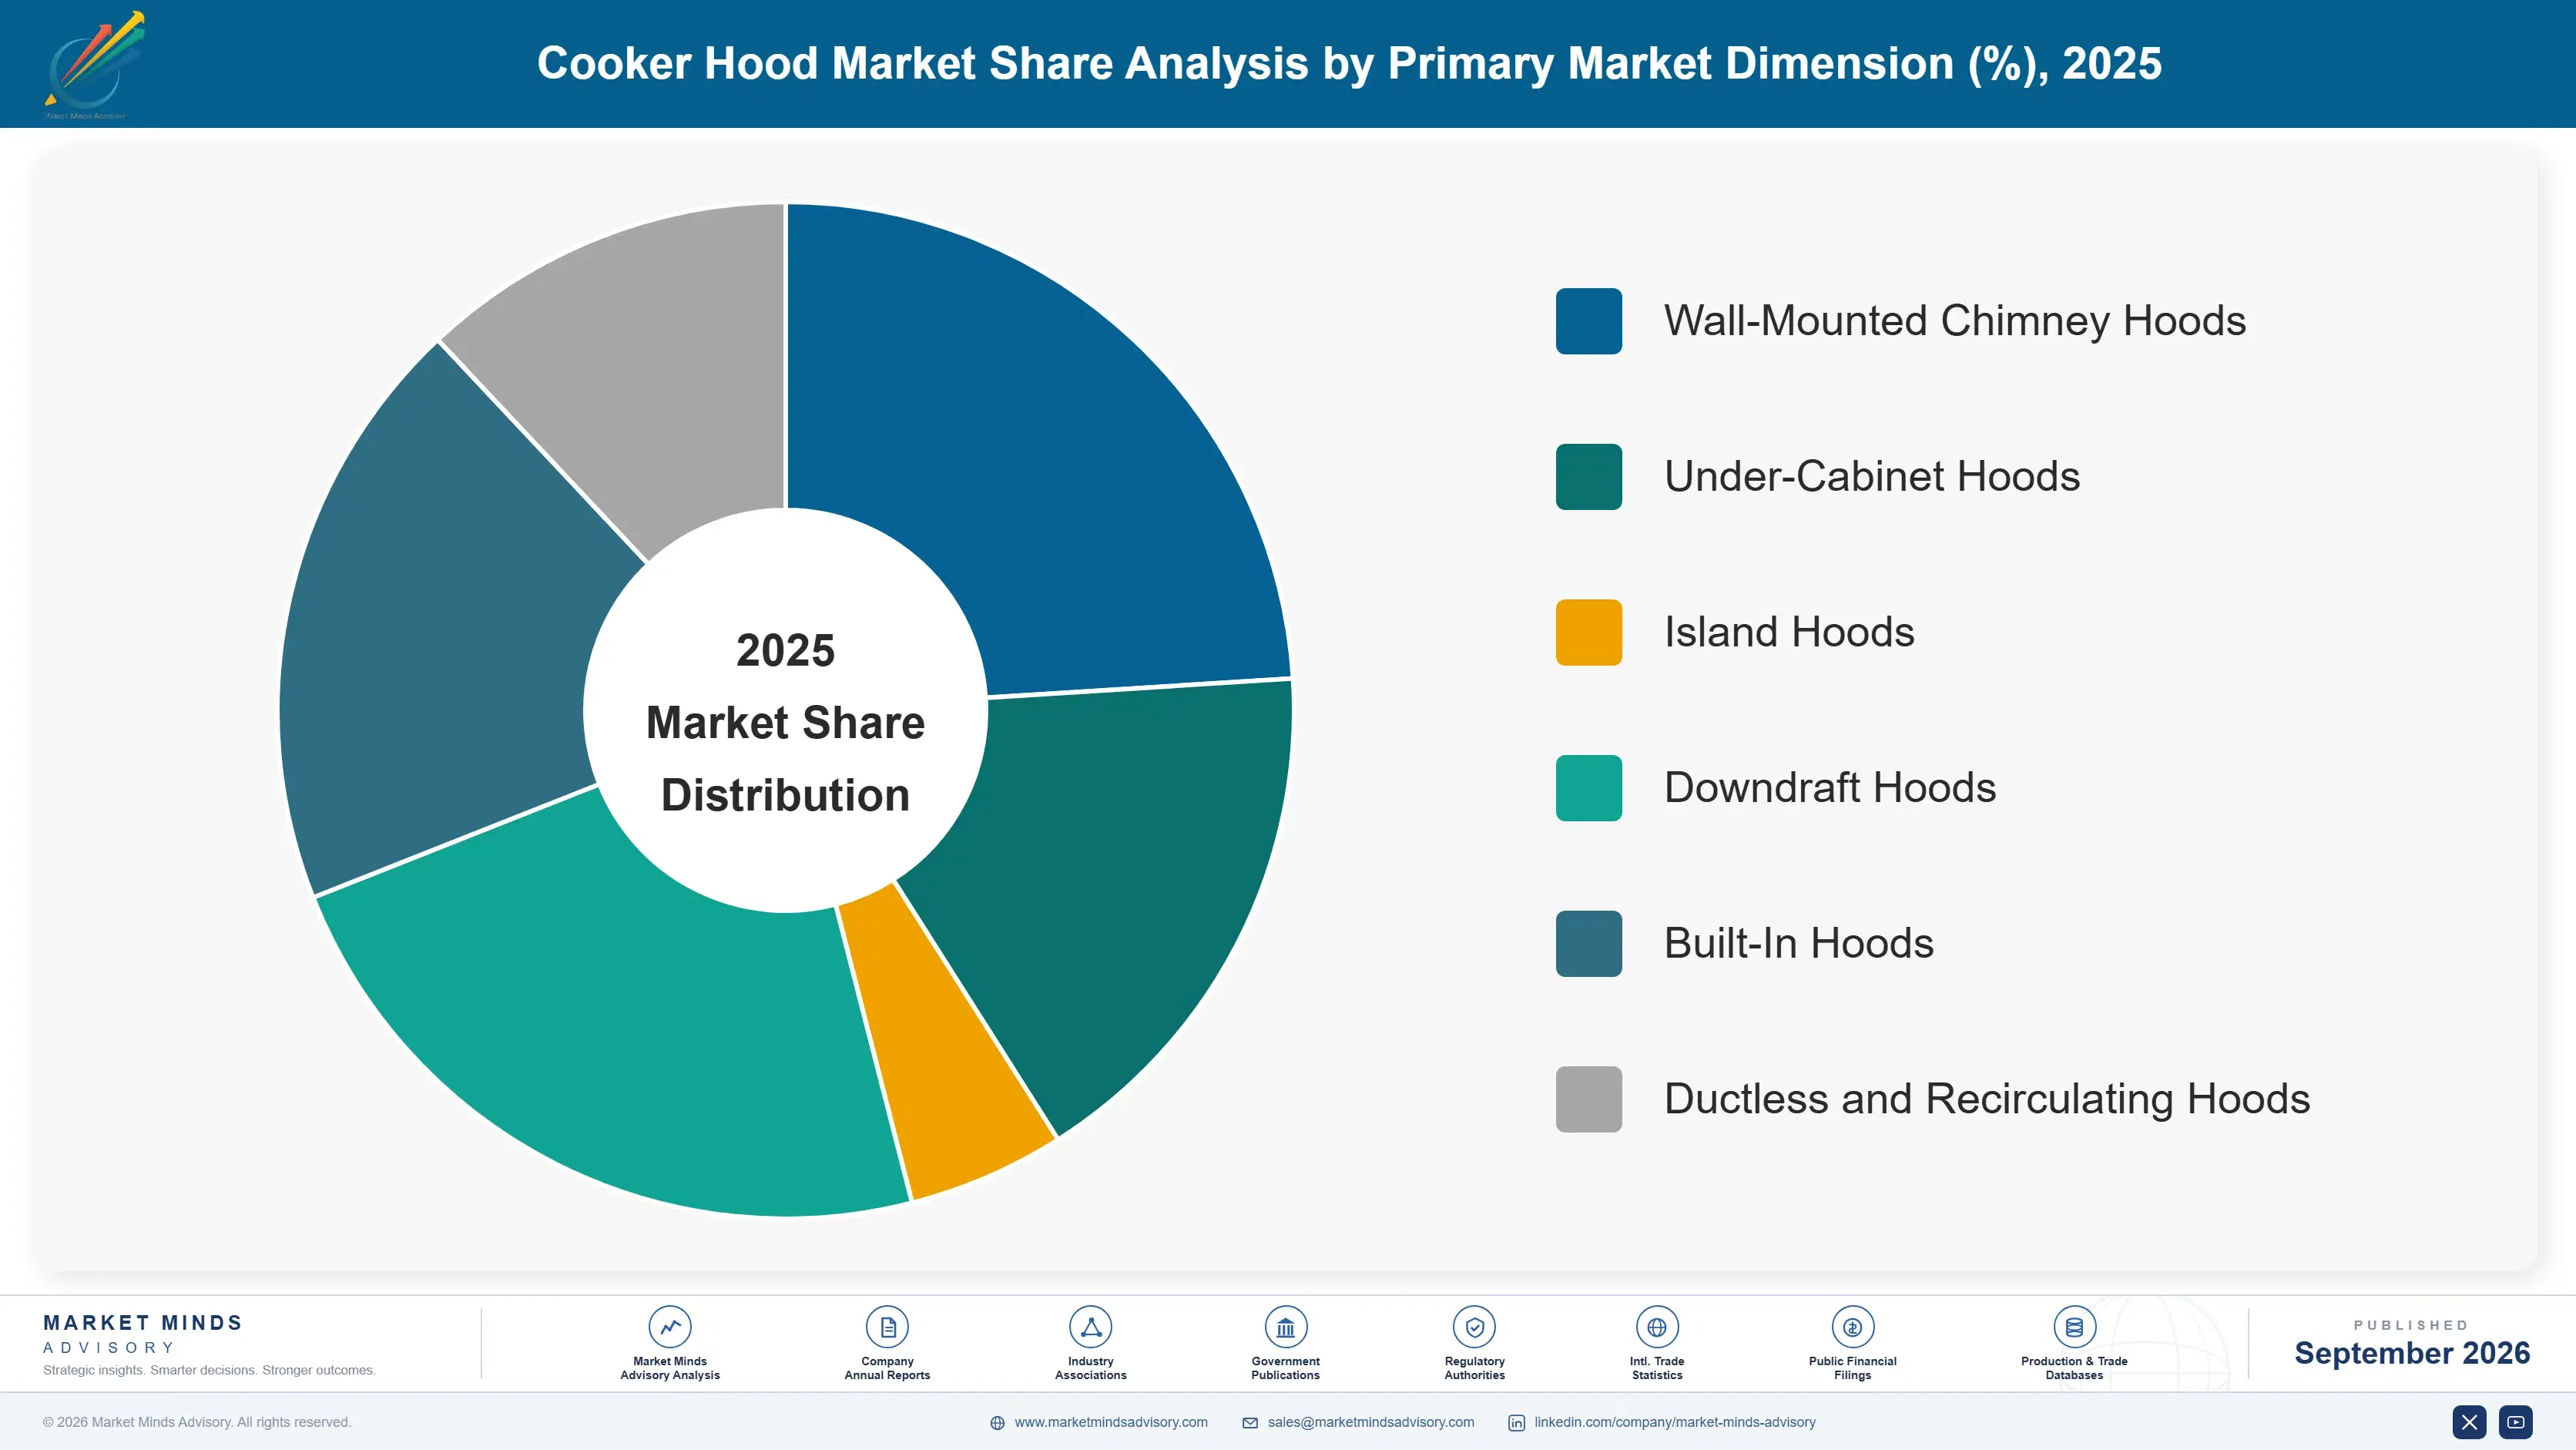Click the Public Financial Filings icon
Screen dimensions: 2576x1450
[1852, 1327]
